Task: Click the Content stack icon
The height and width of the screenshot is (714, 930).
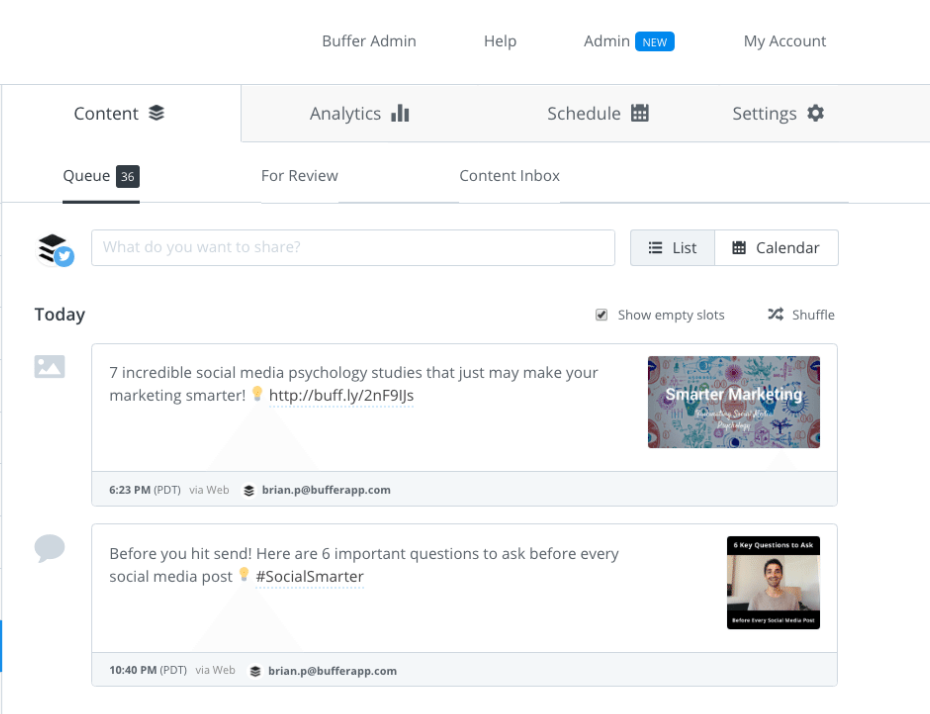Action: coord(156,113)
